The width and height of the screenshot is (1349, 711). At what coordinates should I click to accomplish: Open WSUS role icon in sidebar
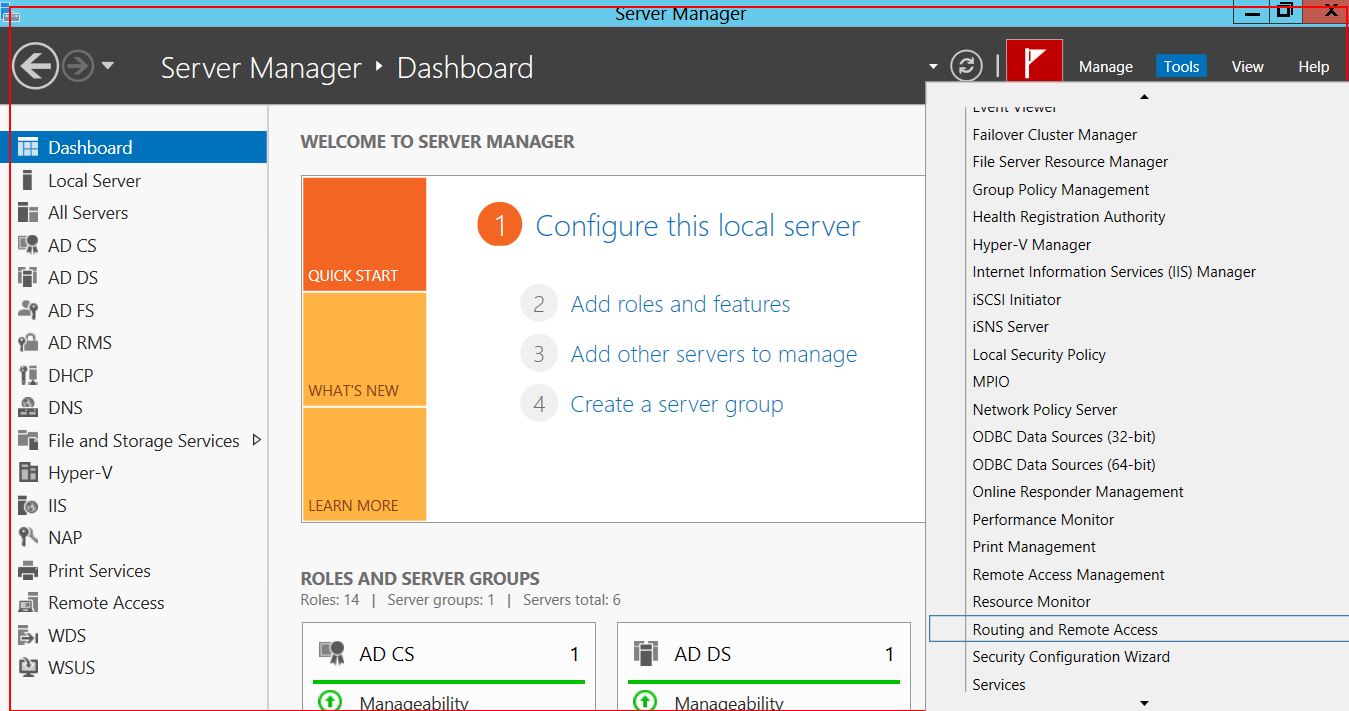[29, 668]
